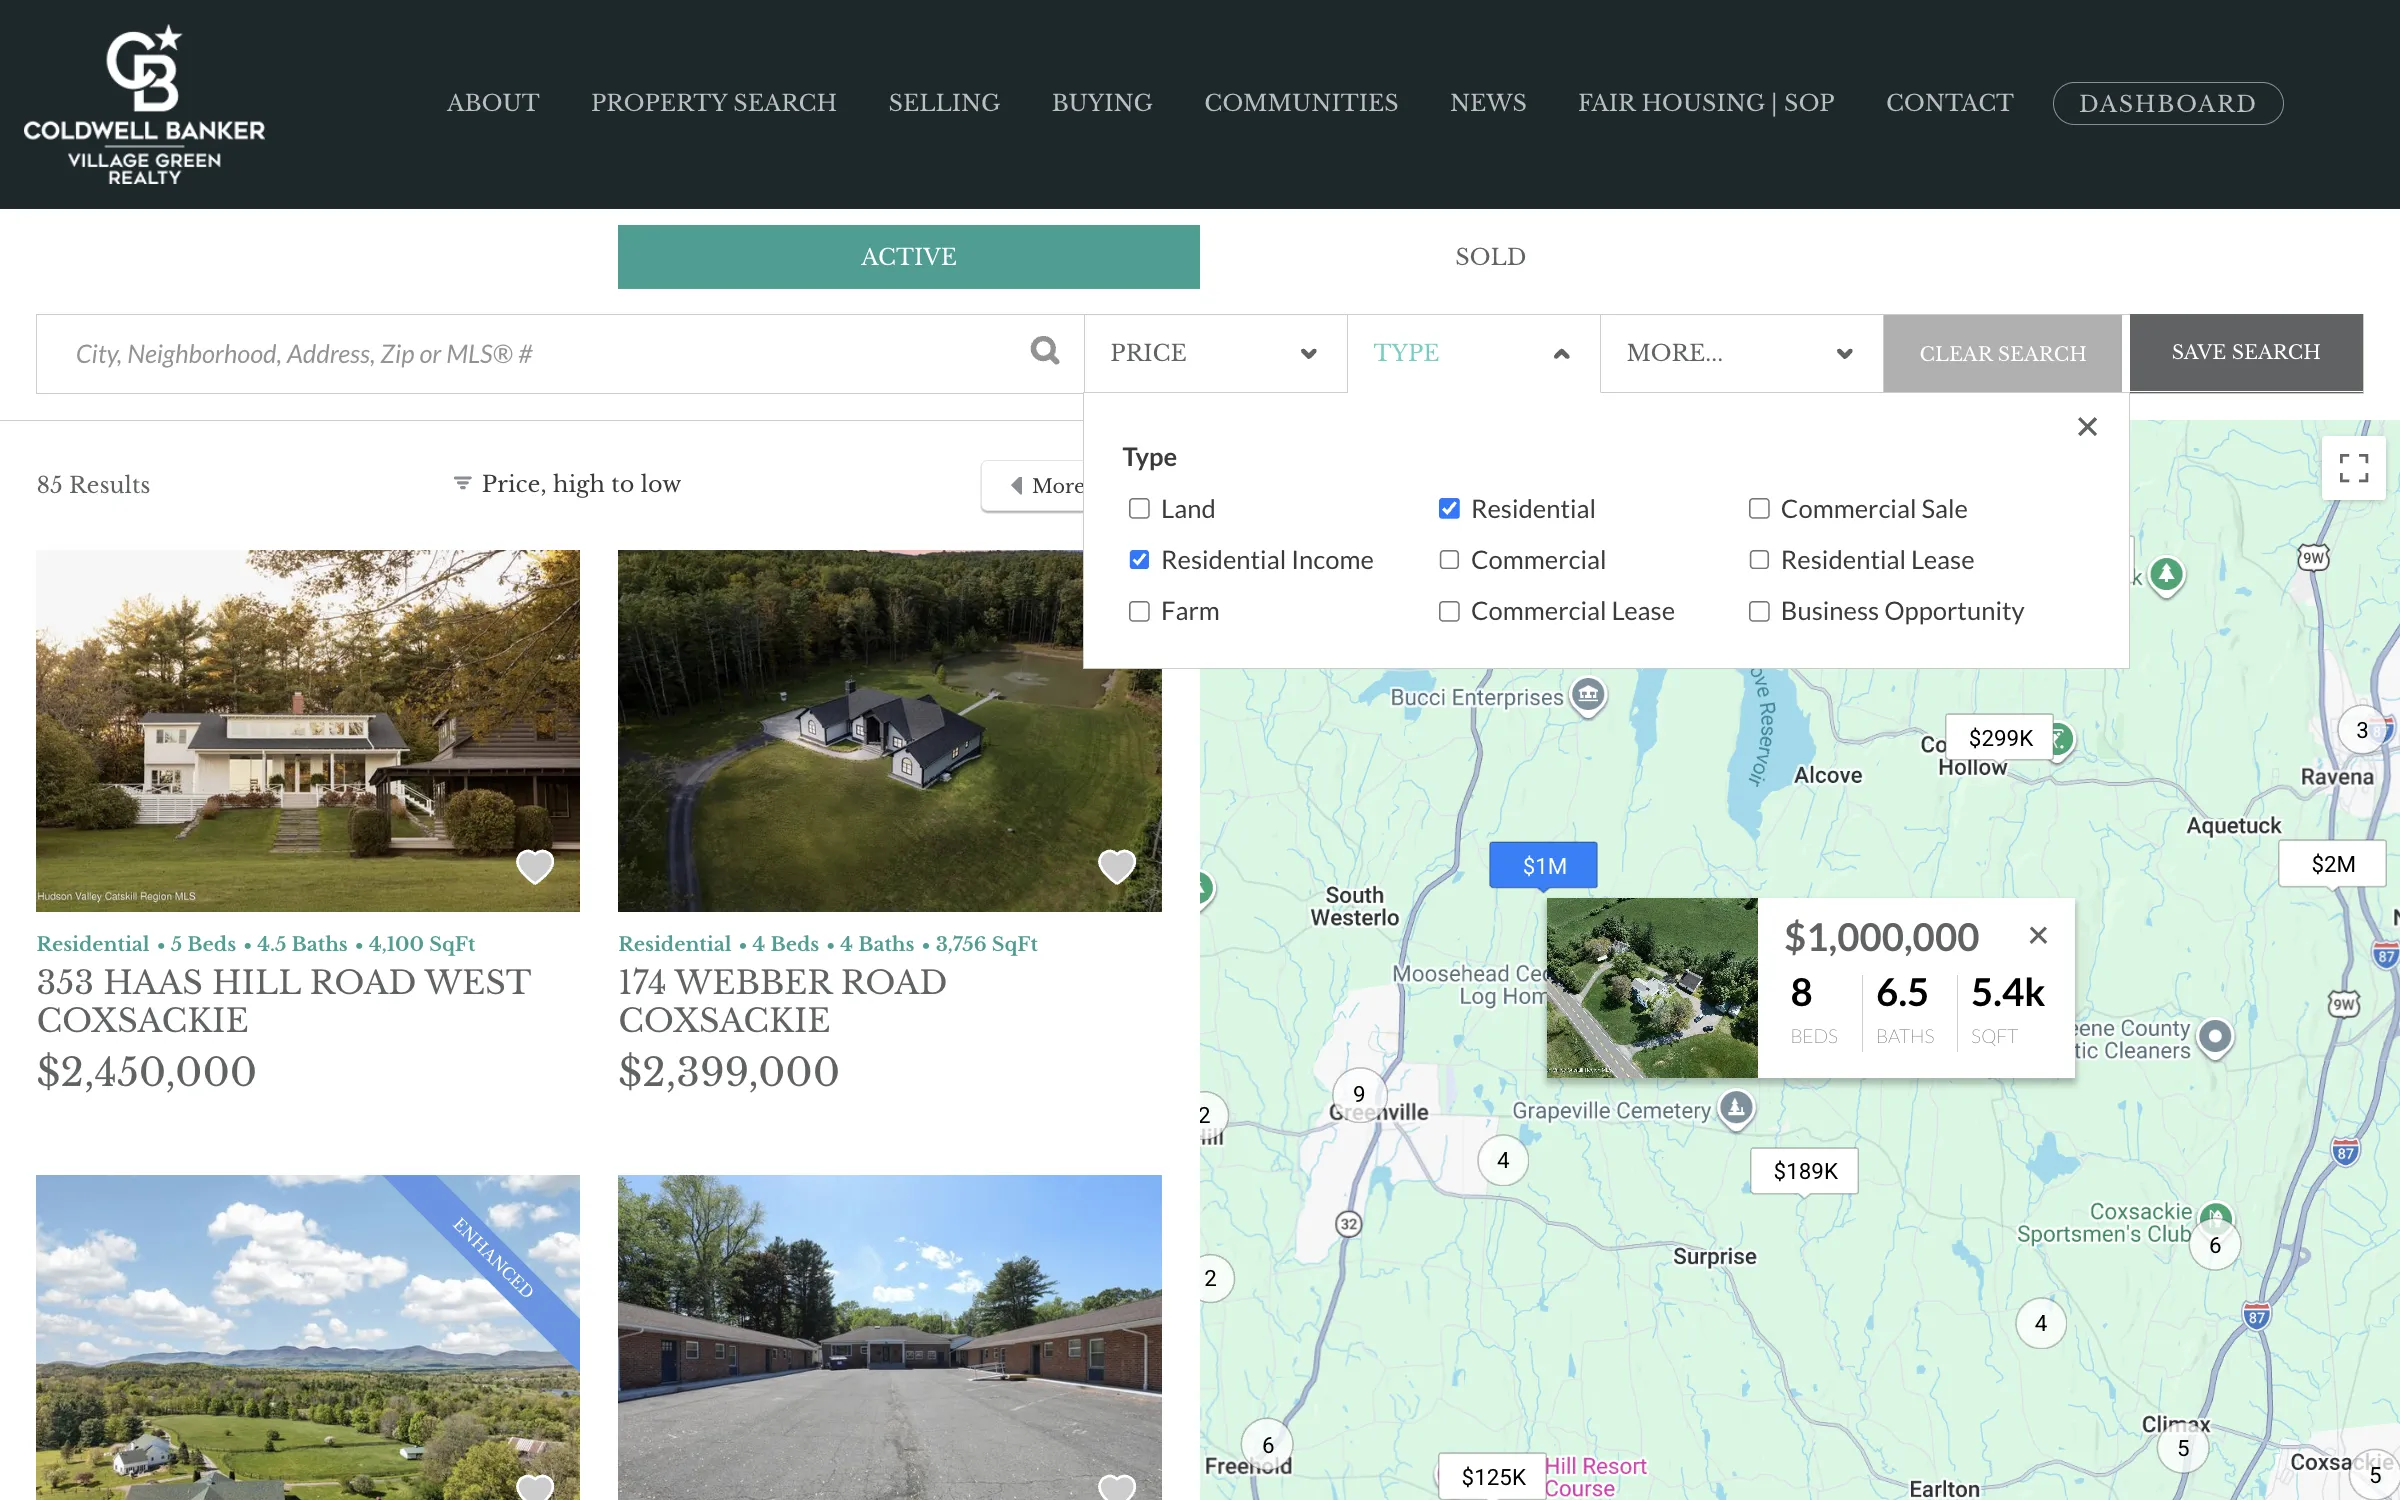Screen dimensions: 2400x1500
Task: Check the Residential Lease checkbox
Action: (1759, 559)
